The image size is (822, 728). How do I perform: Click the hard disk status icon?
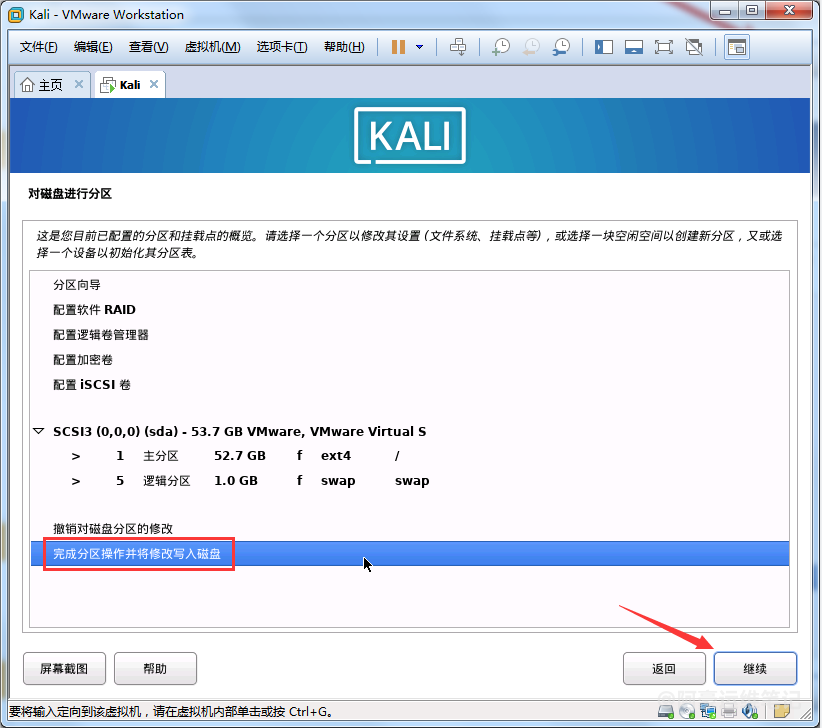pyautogui.click(x=663, y=712)
